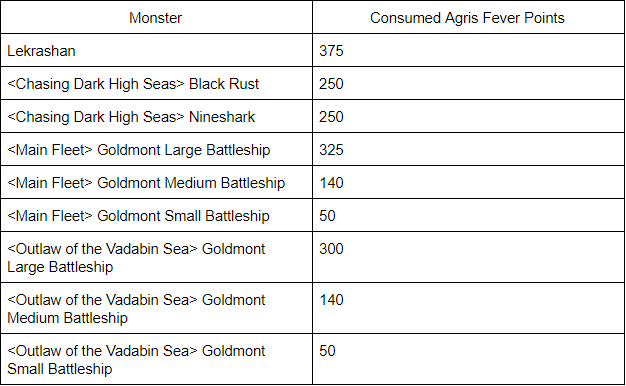Click Outlaw of Vadabin Sea Small Battleship
This screenshot has width=626, height=386.
click(156, 359)
